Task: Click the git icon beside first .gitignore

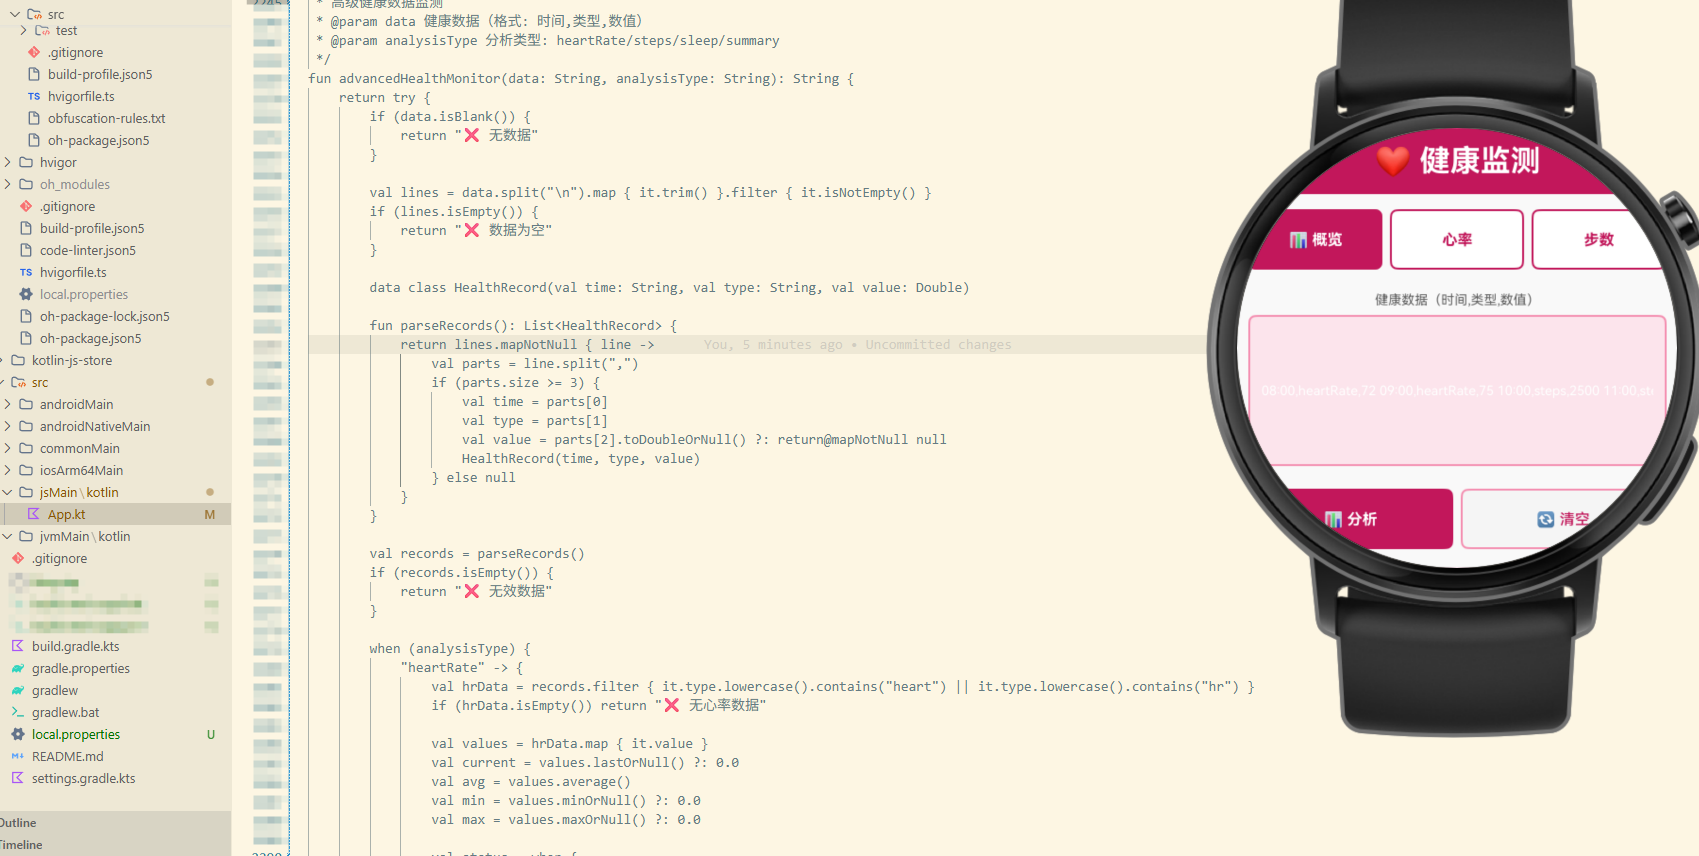Action: [x=34, y=53]
